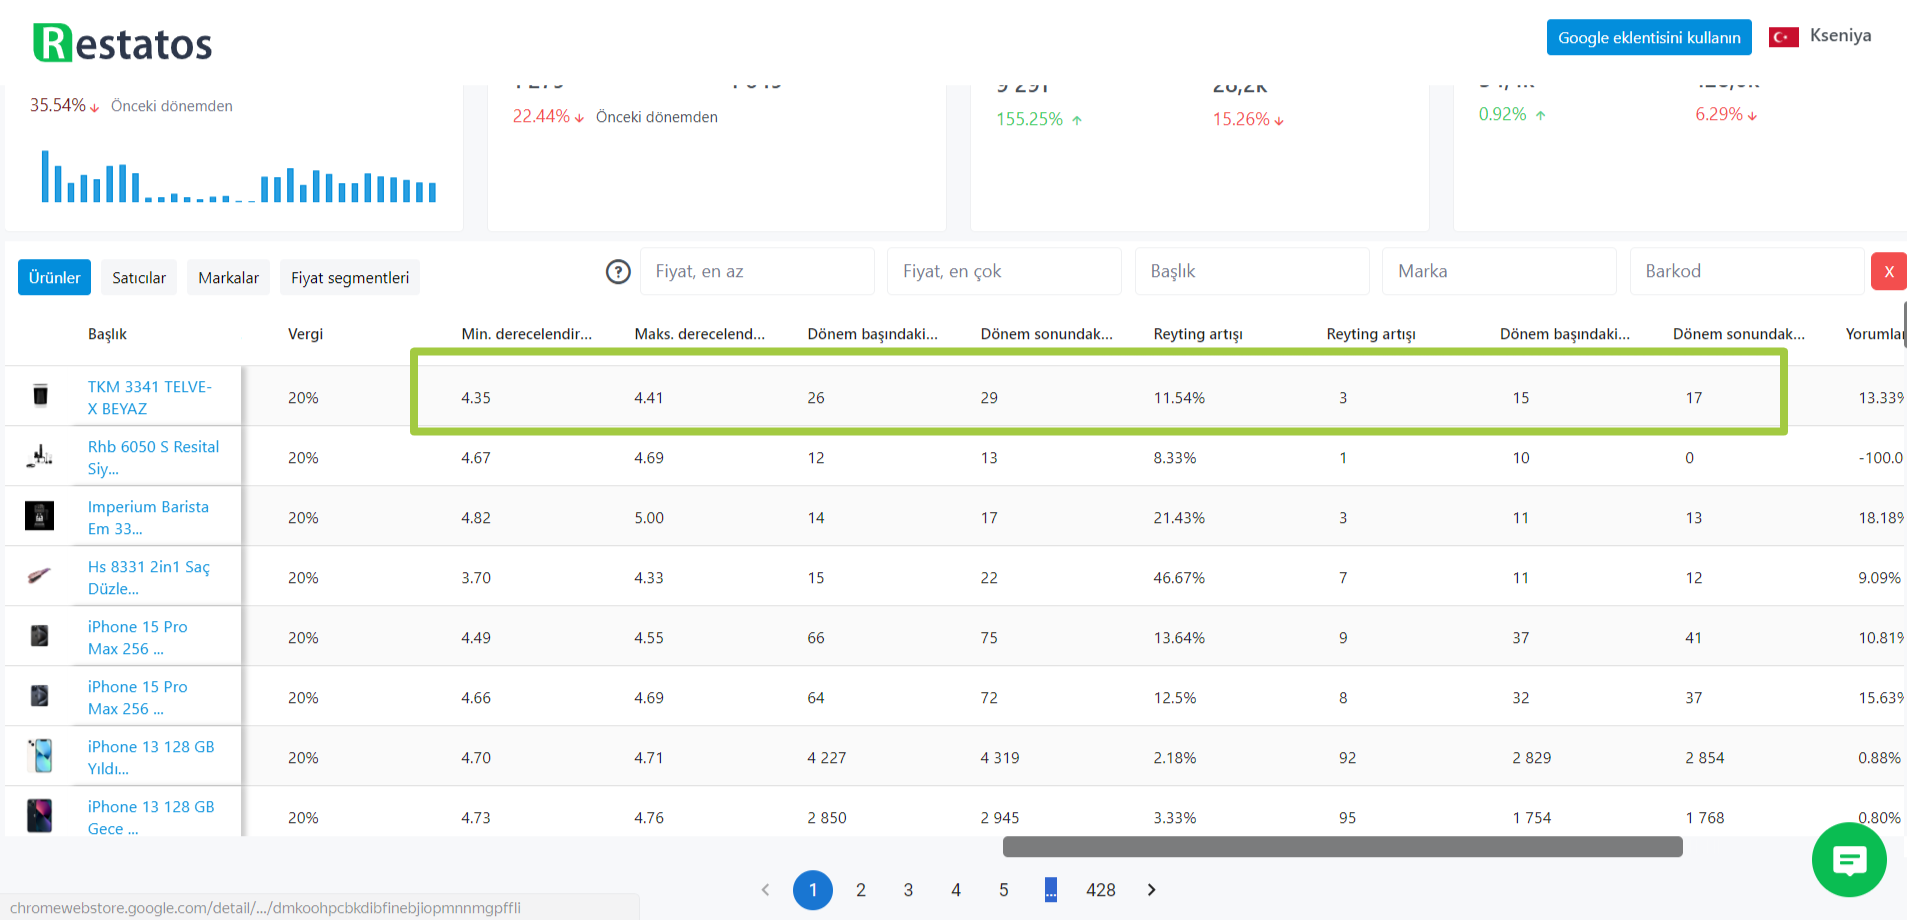This screenshot has height=920, width=1907.
Task: Sort by the Başlık column header
Action: click(107, 334)
